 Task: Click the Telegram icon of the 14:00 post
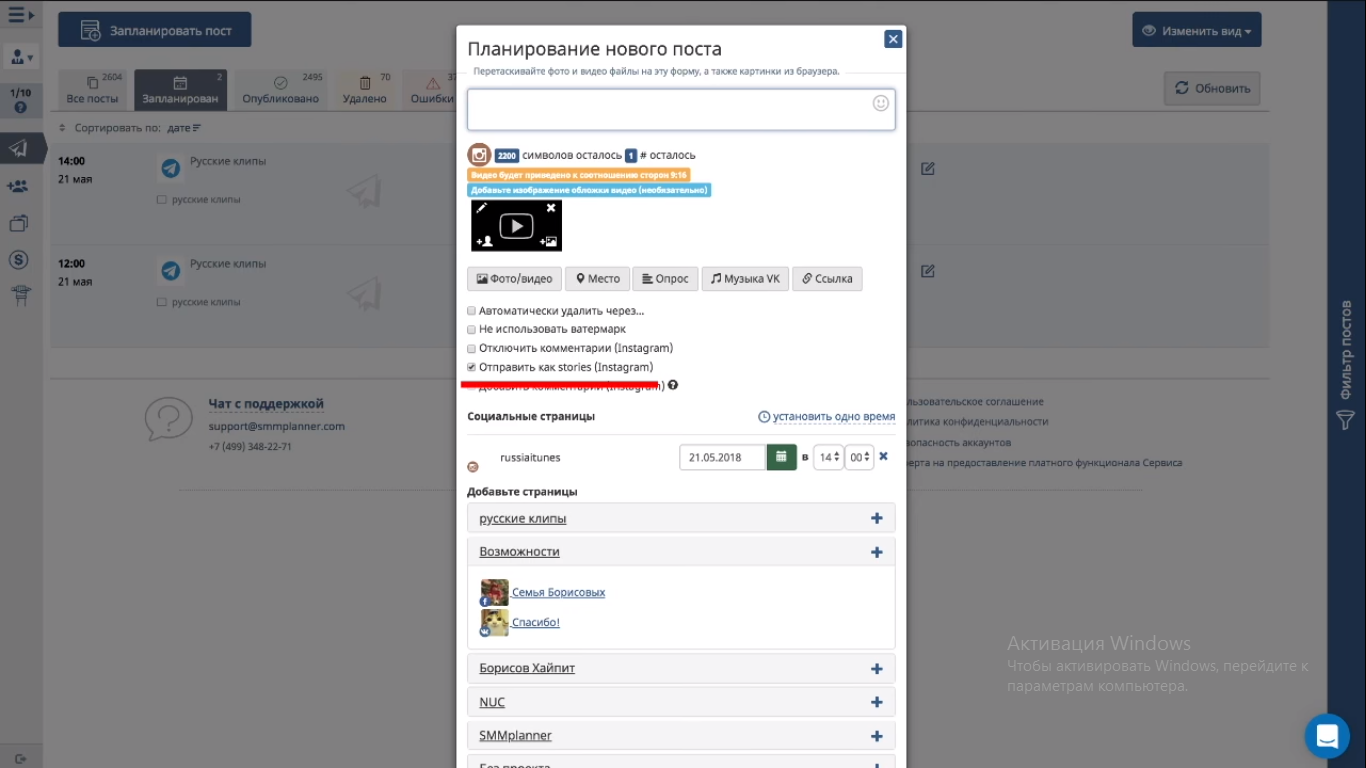pos(171,168)
